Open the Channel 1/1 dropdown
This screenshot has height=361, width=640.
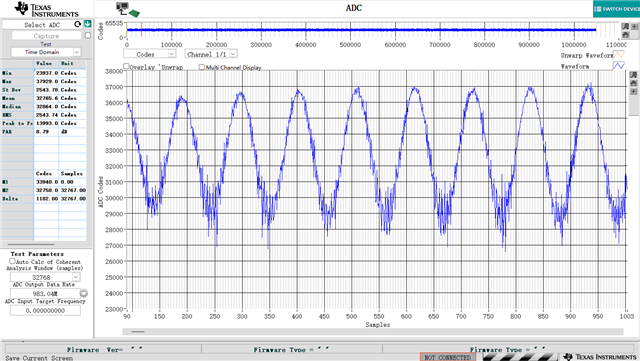[211, 54]
